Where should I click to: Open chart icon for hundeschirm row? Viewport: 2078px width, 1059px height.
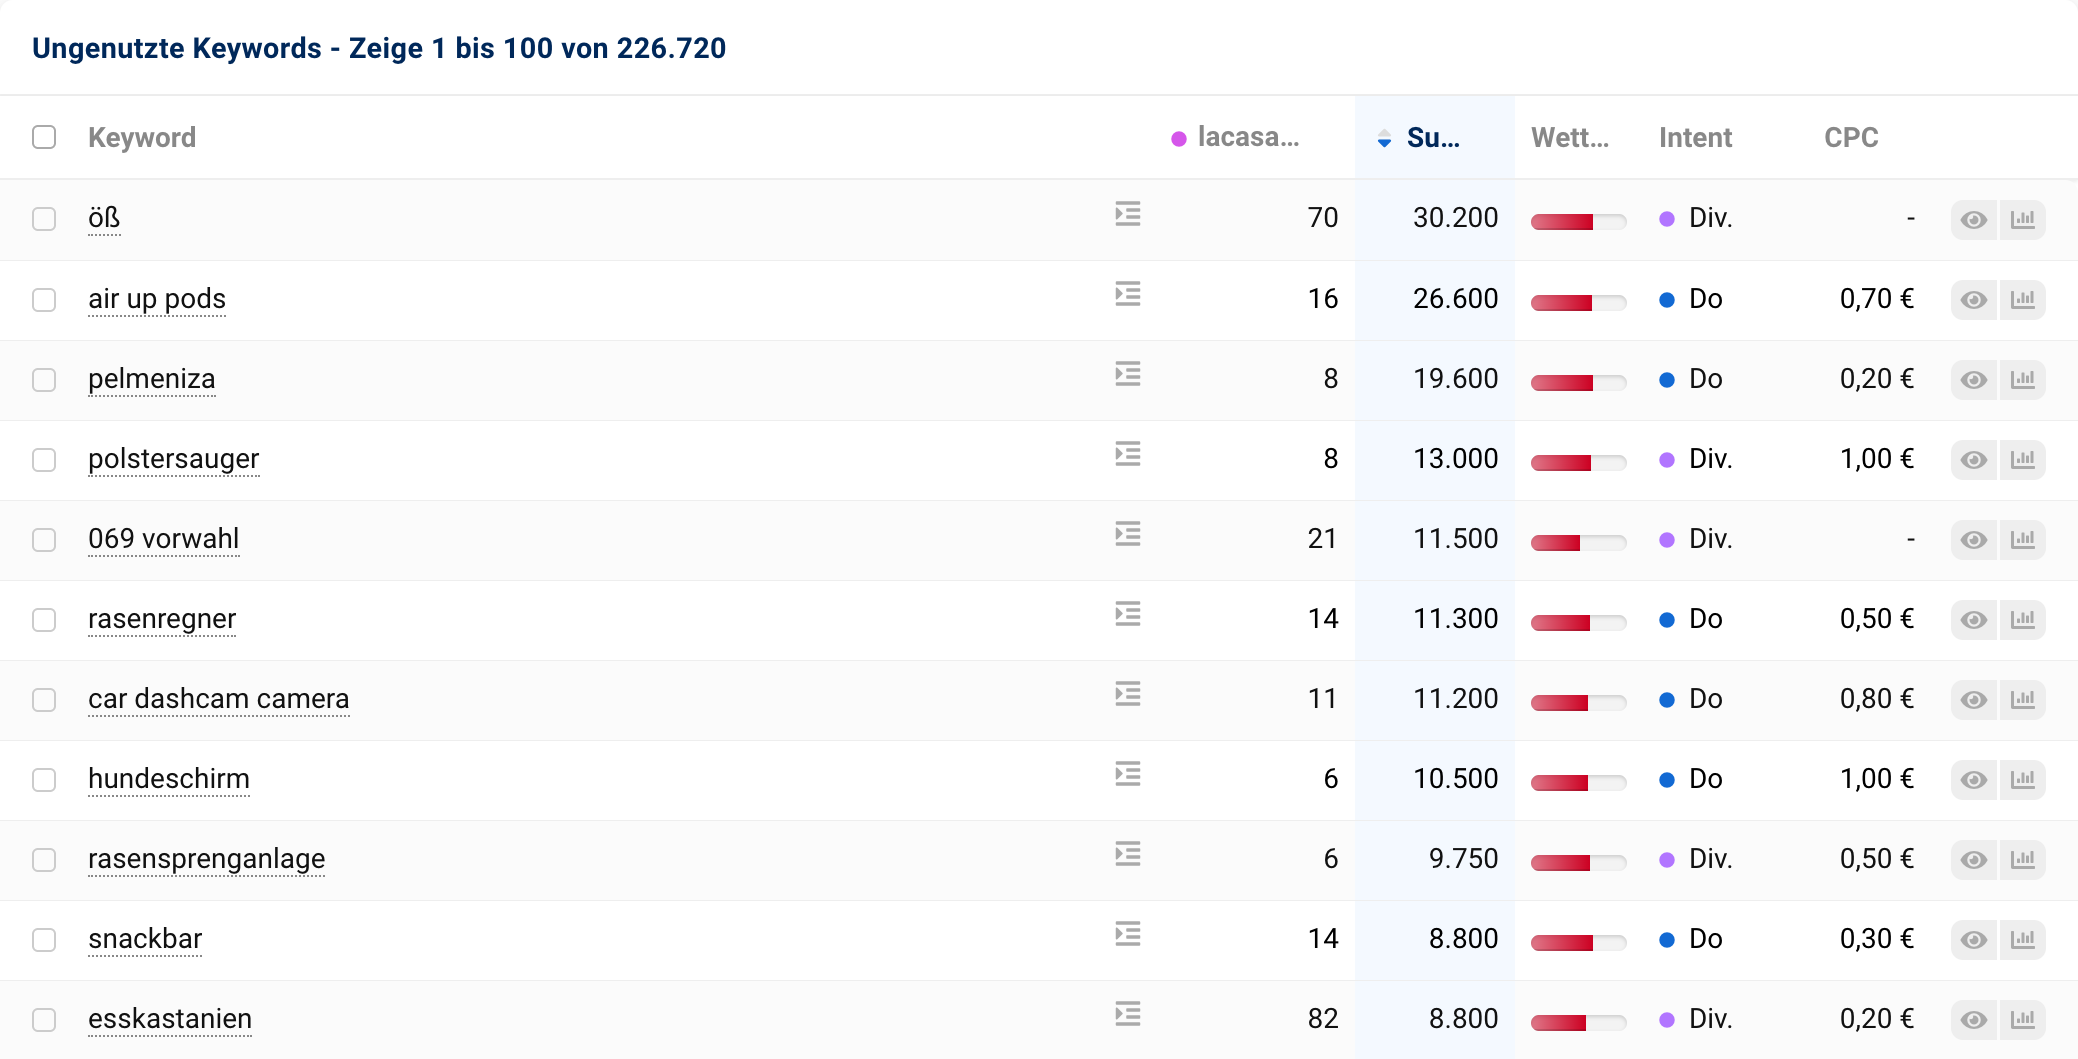pos(2022,780)
